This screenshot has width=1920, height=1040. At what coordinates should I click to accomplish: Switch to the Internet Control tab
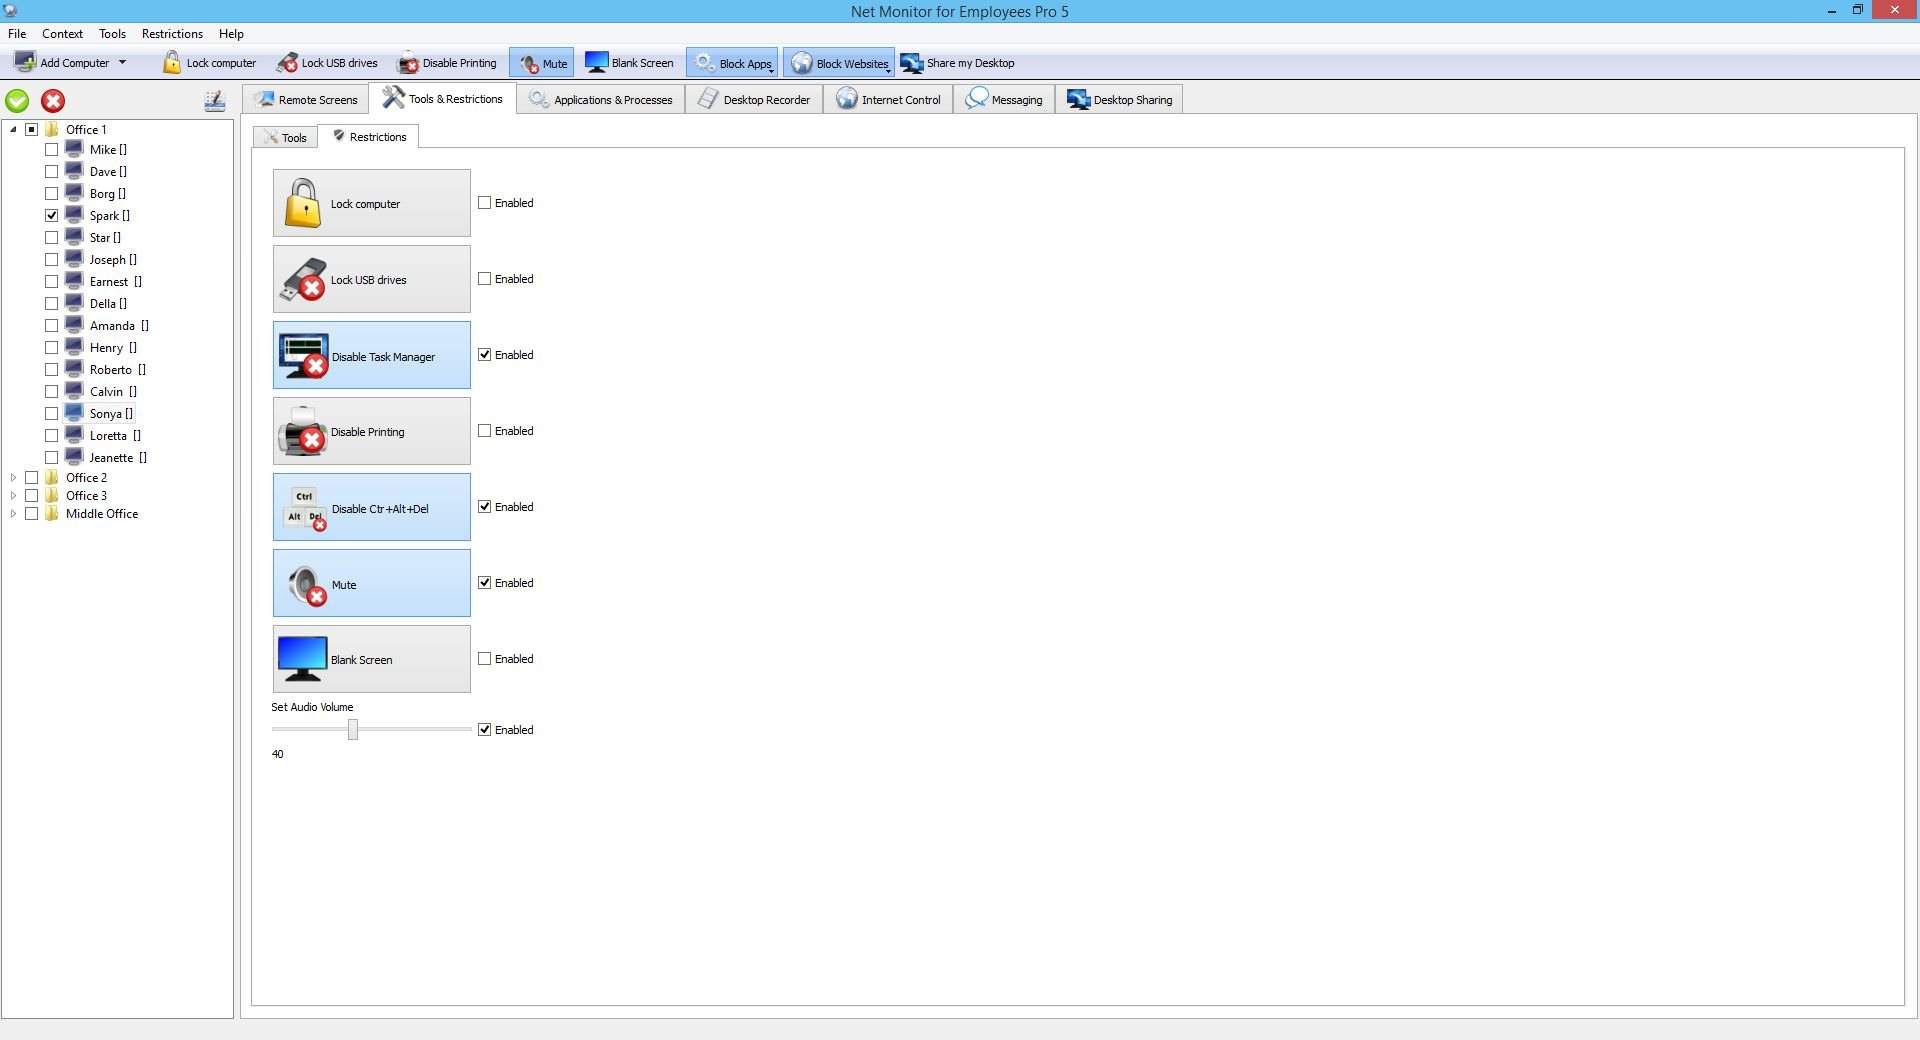pyautogui.click(x=888, y=99)
